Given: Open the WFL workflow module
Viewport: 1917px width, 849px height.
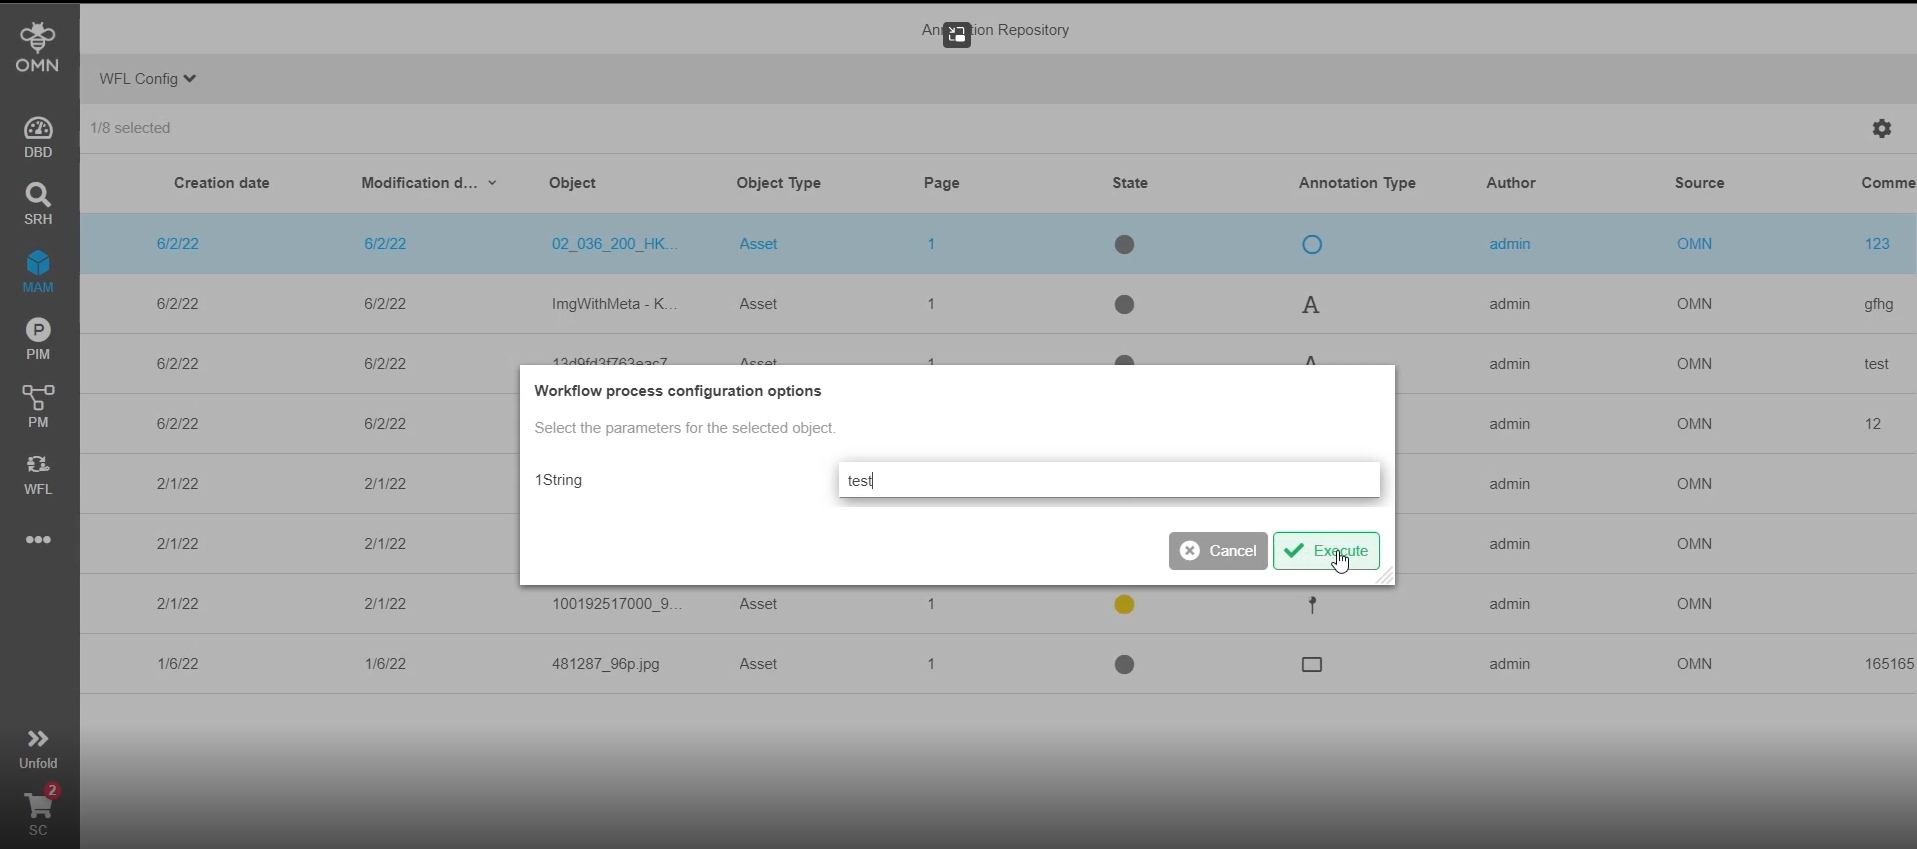Looking at the screenshot, I should [x=38, y=474].
